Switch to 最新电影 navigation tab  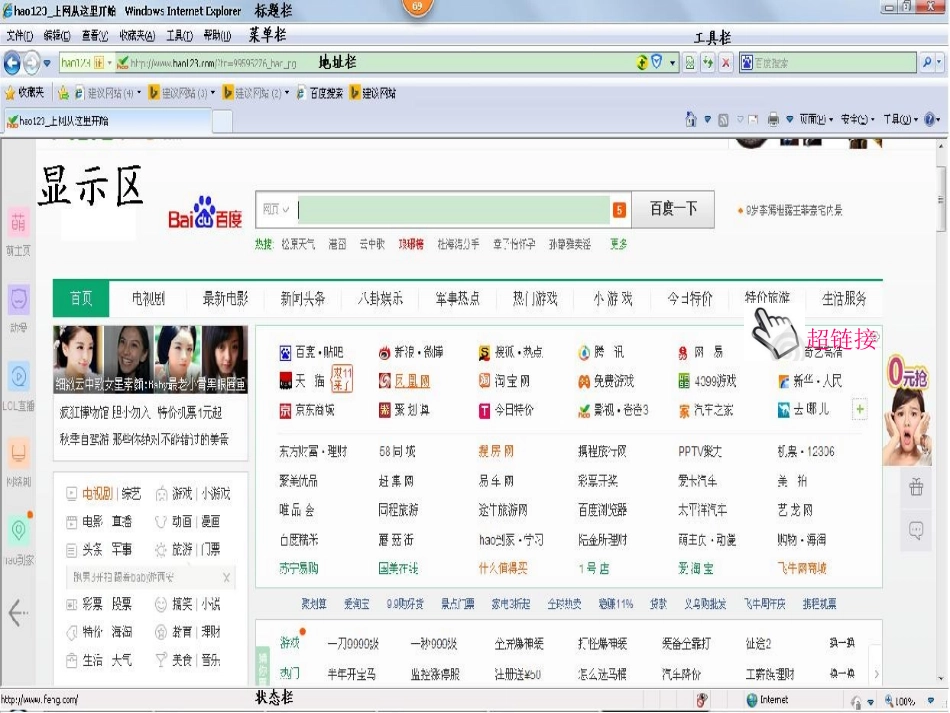coord(225,299)
